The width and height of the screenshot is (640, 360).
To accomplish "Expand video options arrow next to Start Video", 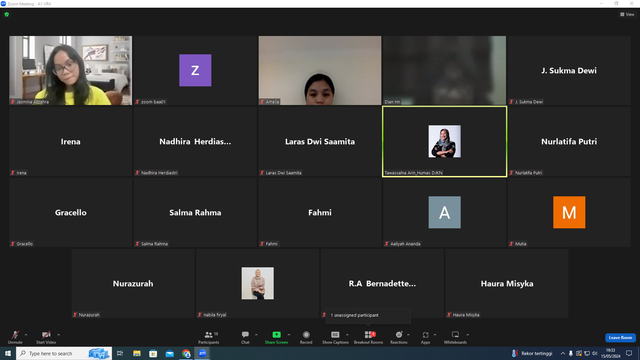I will click(x=59, y=335).
